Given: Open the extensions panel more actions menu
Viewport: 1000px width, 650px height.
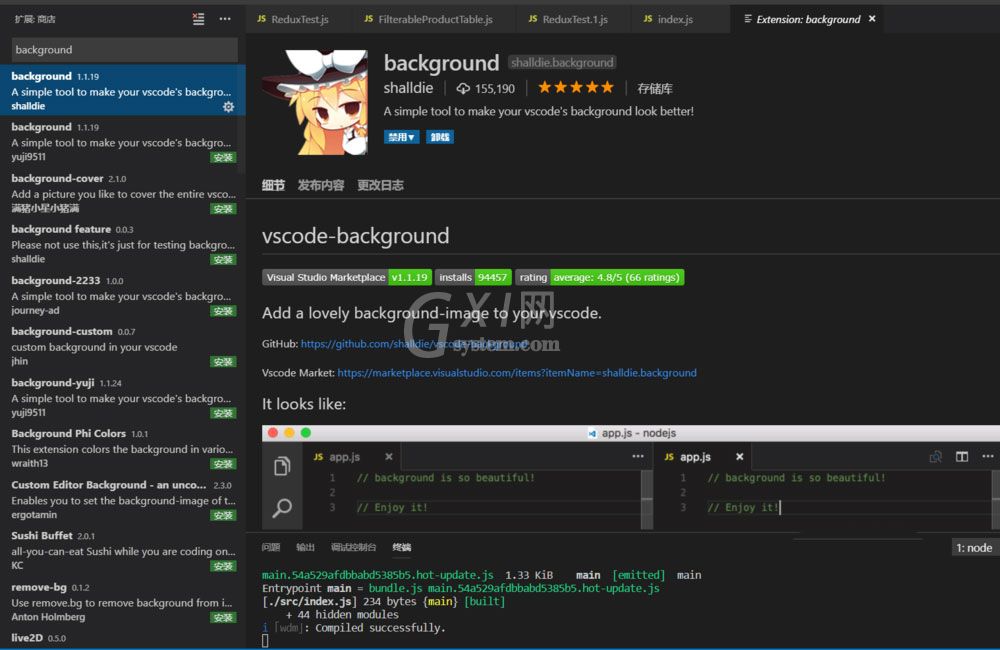Looking at the screenshot, I should 225,19.
